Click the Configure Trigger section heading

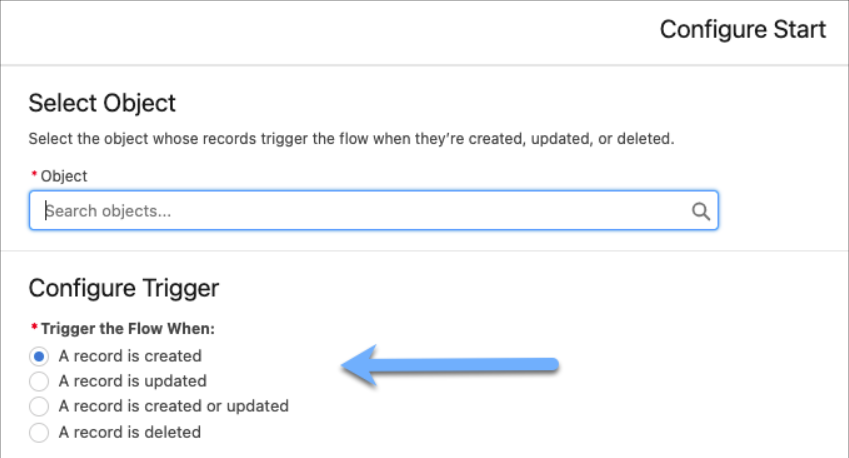(123, 289)
